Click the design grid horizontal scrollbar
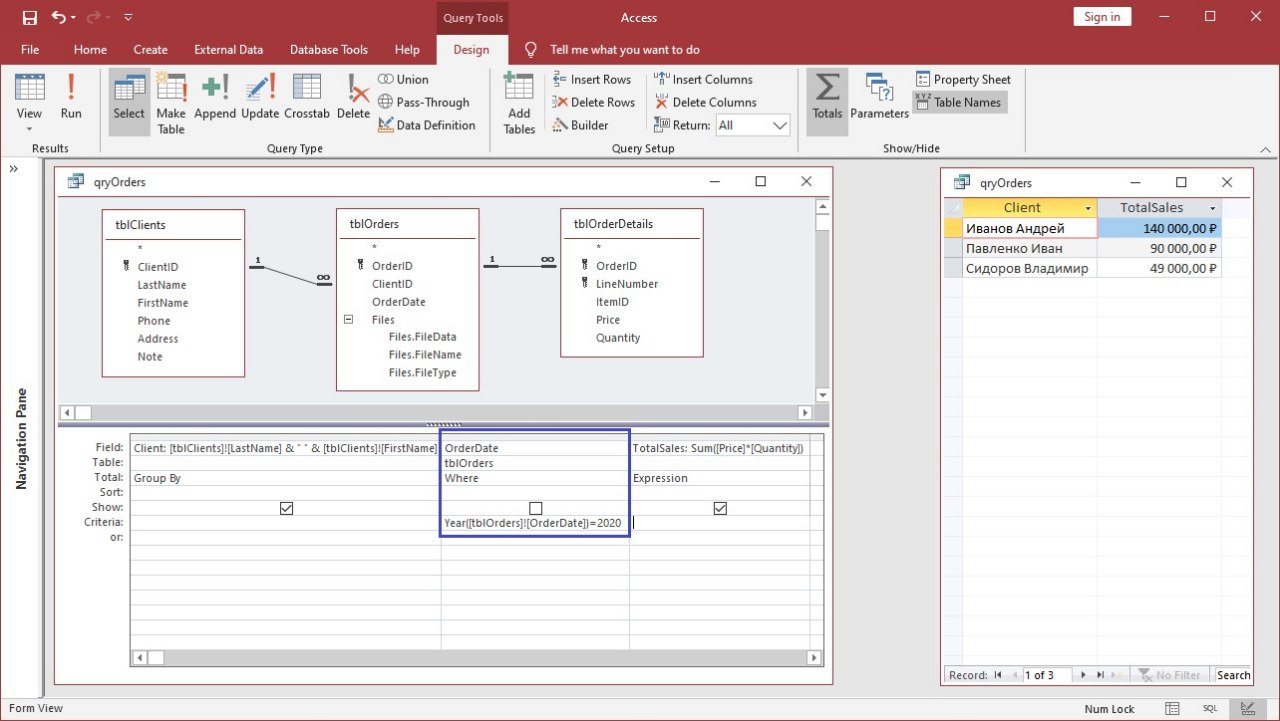 (x=480, y=657)
